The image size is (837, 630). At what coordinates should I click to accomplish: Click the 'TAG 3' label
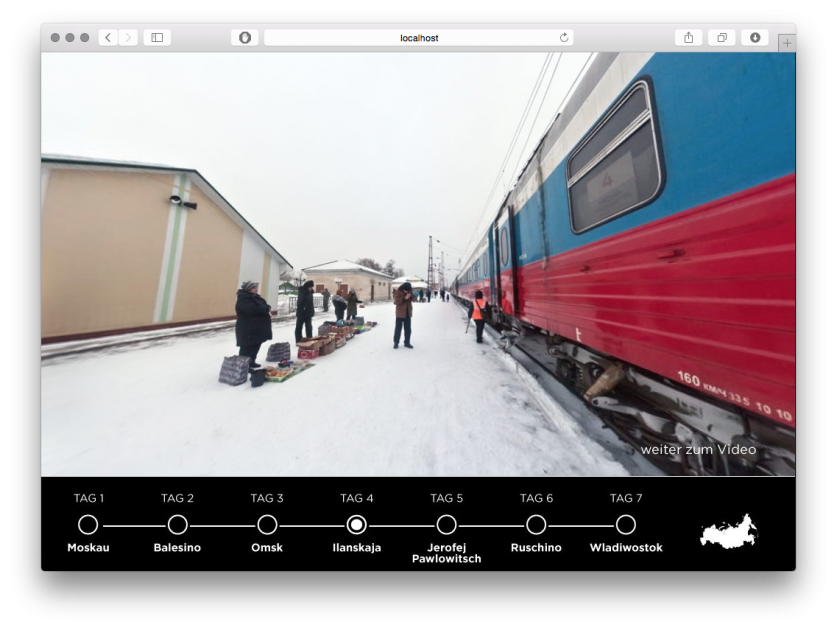[x=267, y=498]
